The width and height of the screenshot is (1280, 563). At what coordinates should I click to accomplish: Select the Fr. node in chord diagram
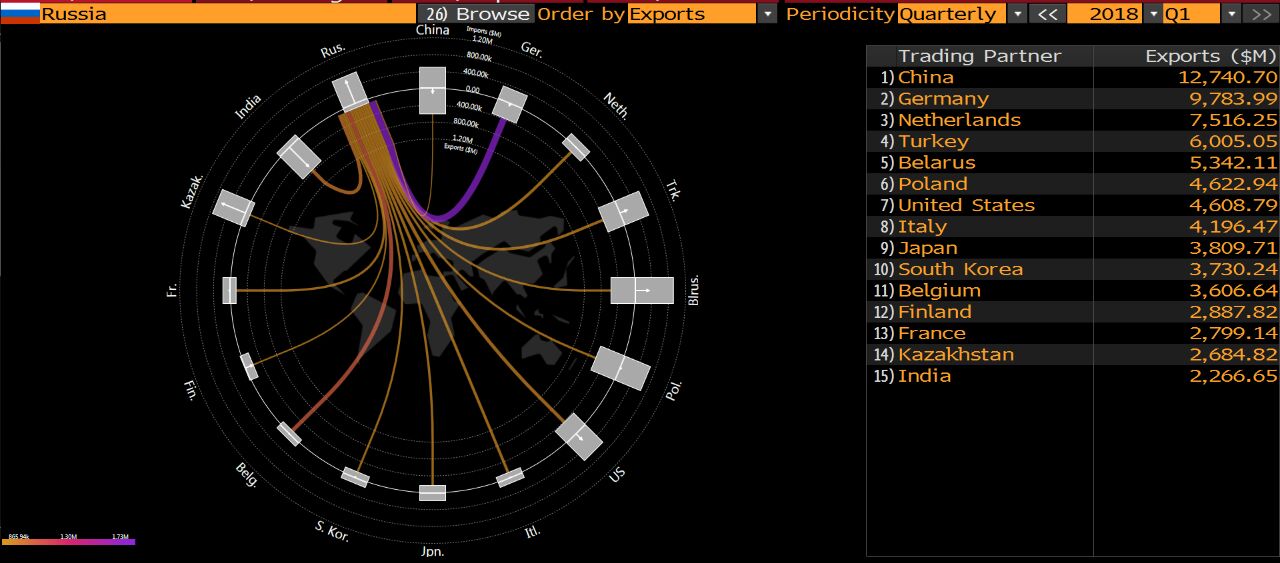[x=230, y=290]
